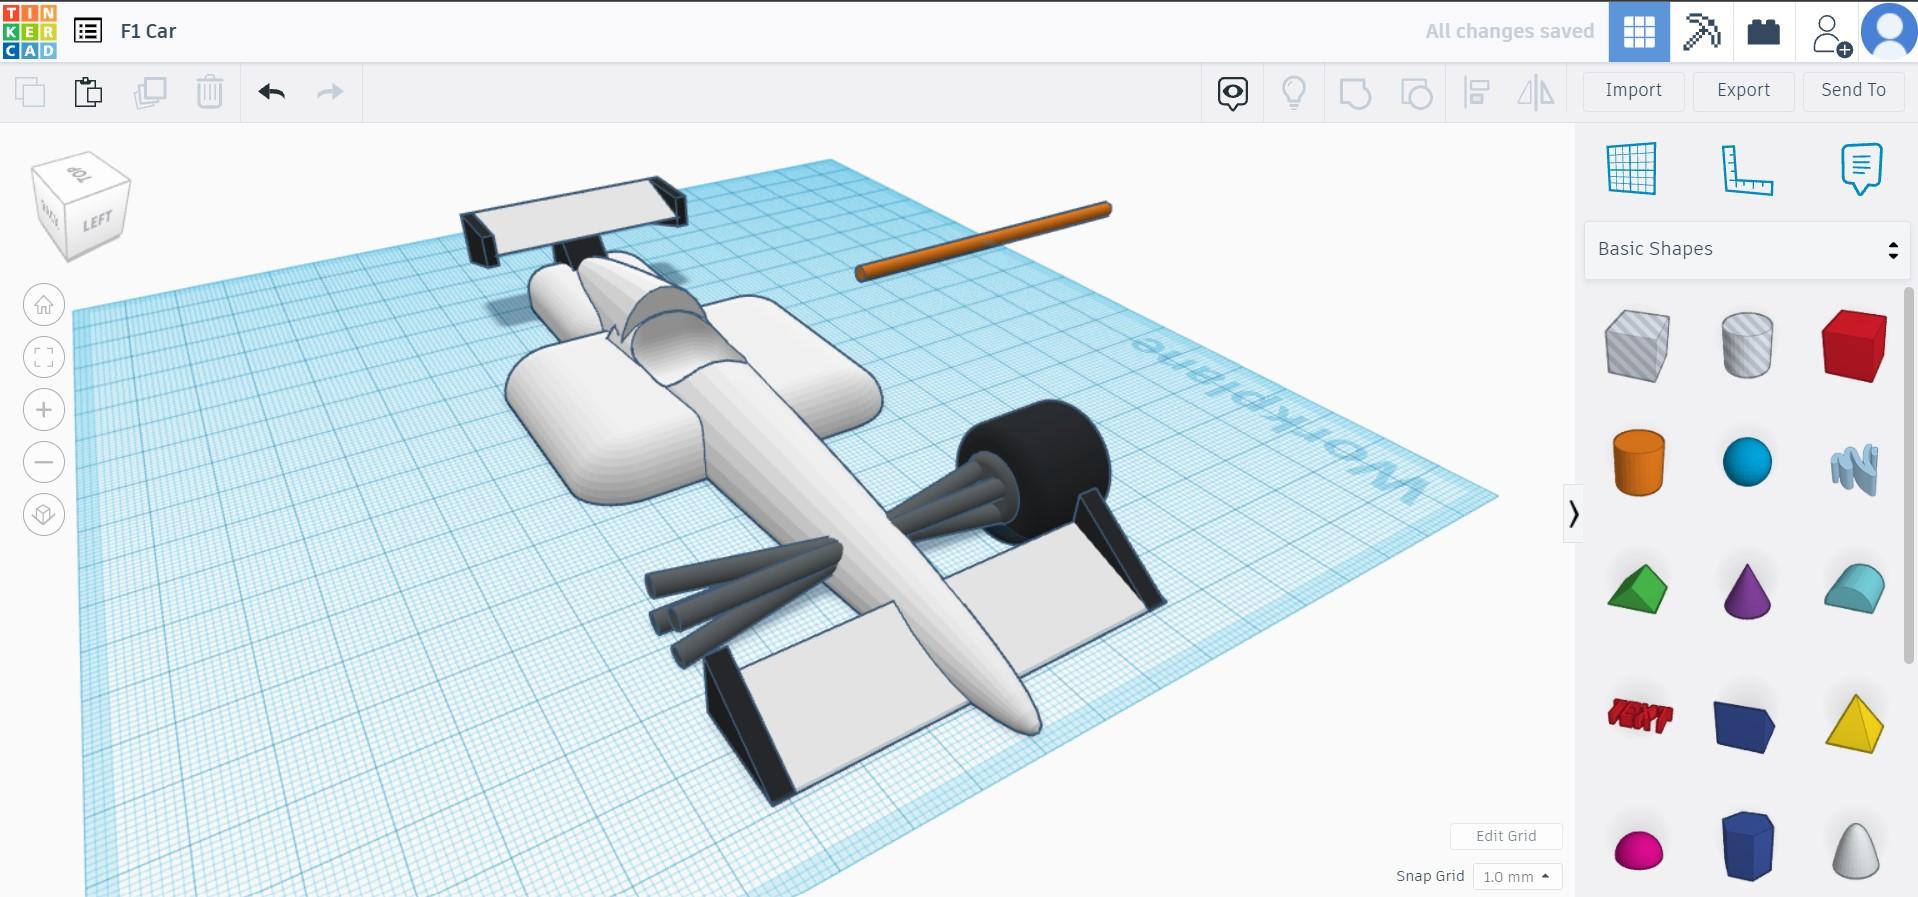Viewport: 1918px width, 897px height.
Task: Select the red Box shape
Action: point(1855,345)
